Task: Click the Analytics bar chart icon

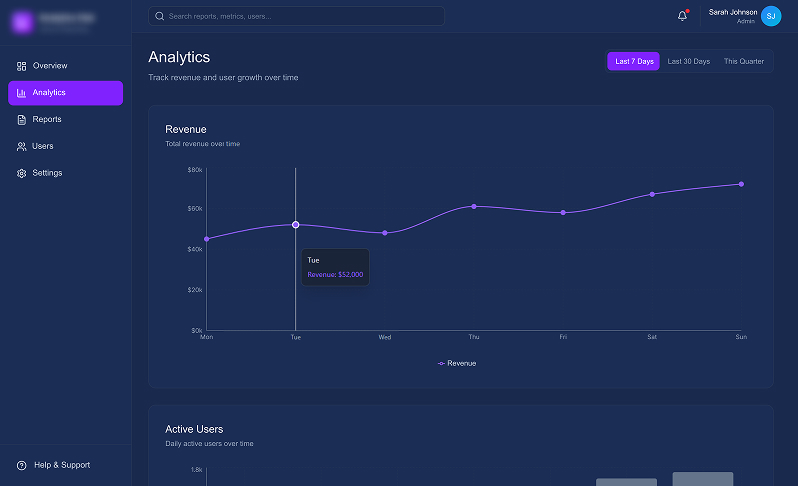Action: point(22,93)
